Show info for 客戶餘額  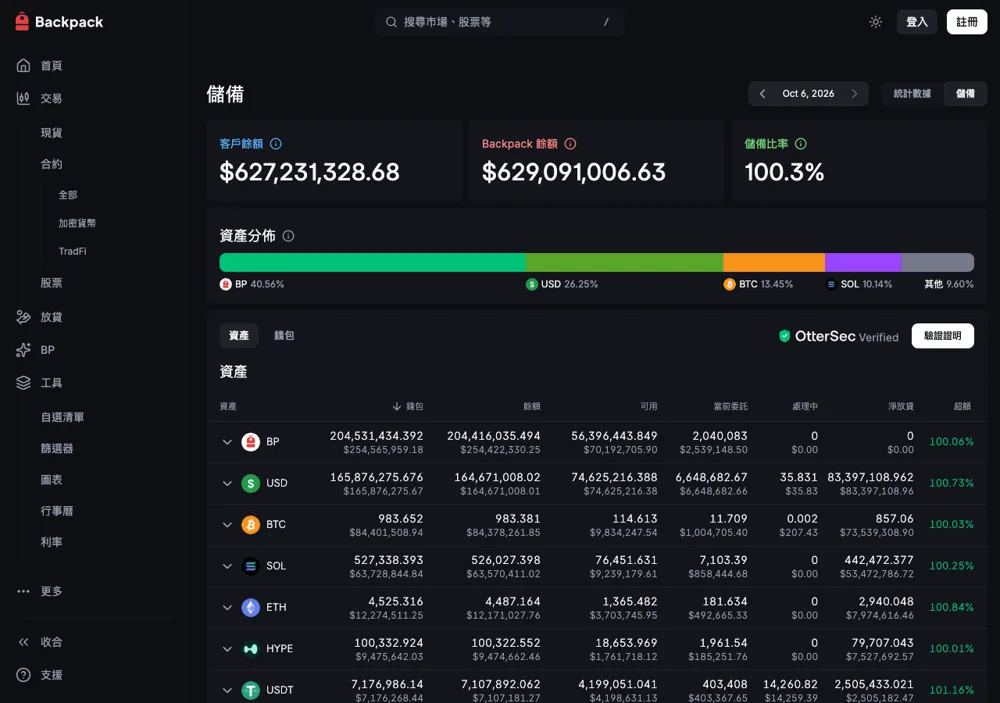pyautogui.click(x=276, y=144)
